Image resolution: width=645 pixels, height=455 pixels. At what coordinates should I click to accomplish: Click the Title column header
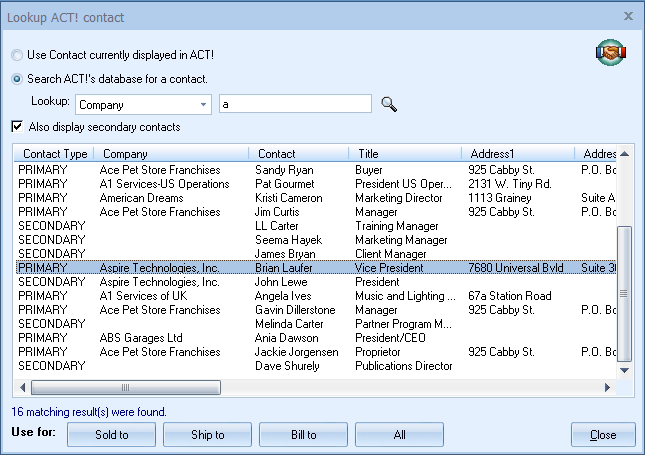[x=405, y=154]
